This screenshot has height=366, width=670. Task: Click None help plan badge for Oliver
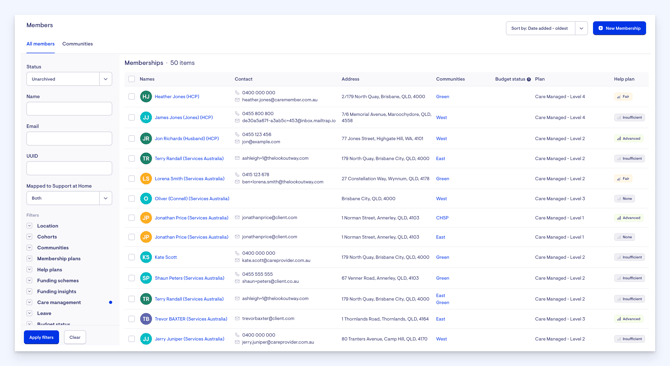point(624,199)
